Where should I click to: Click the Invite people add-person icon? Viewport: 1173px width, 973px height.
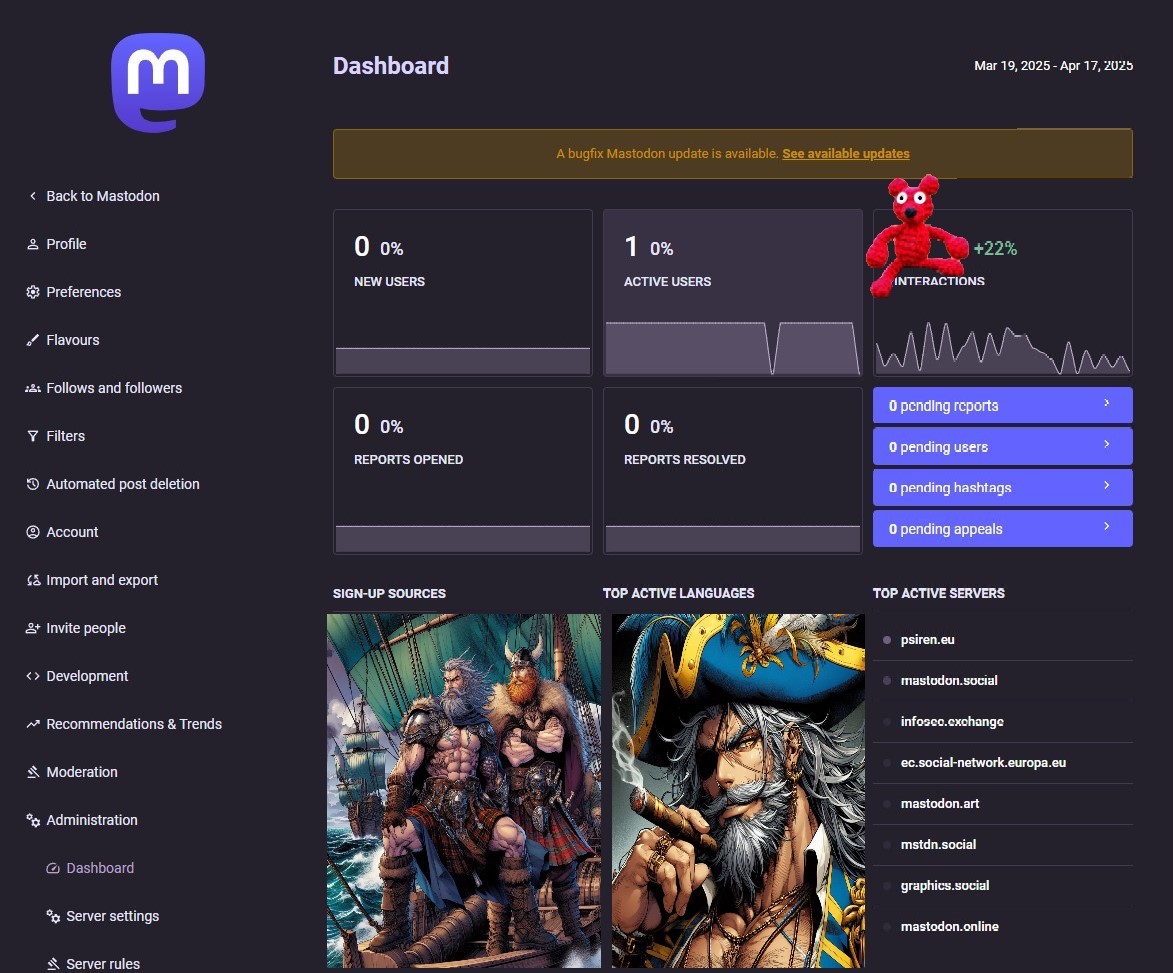32,628
